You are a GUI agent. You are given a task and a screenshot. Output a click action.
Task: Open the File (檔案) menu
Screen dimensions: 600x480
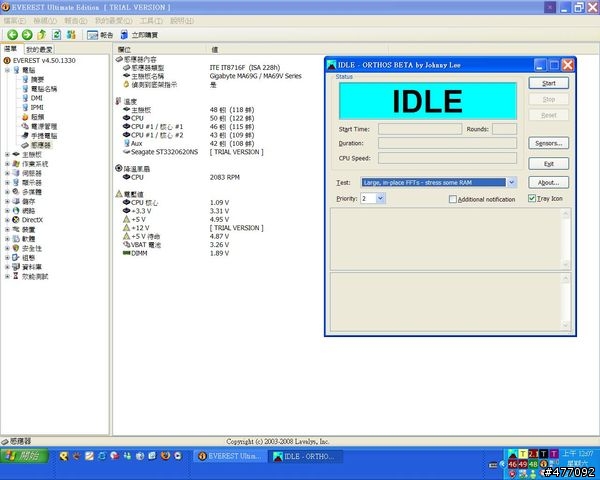[15, 21]
